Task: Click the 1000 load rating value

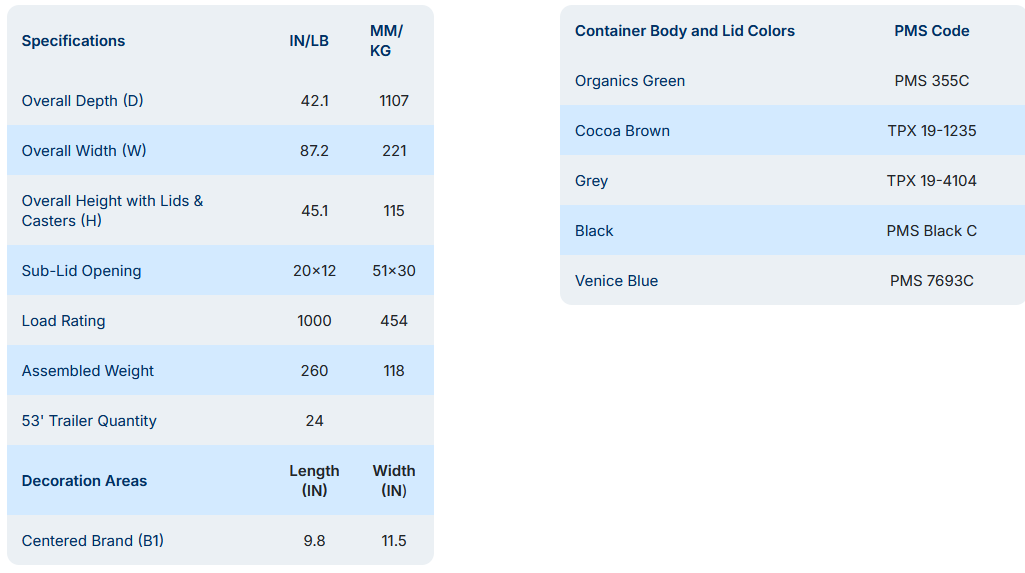Action: (x=314, y=321)
